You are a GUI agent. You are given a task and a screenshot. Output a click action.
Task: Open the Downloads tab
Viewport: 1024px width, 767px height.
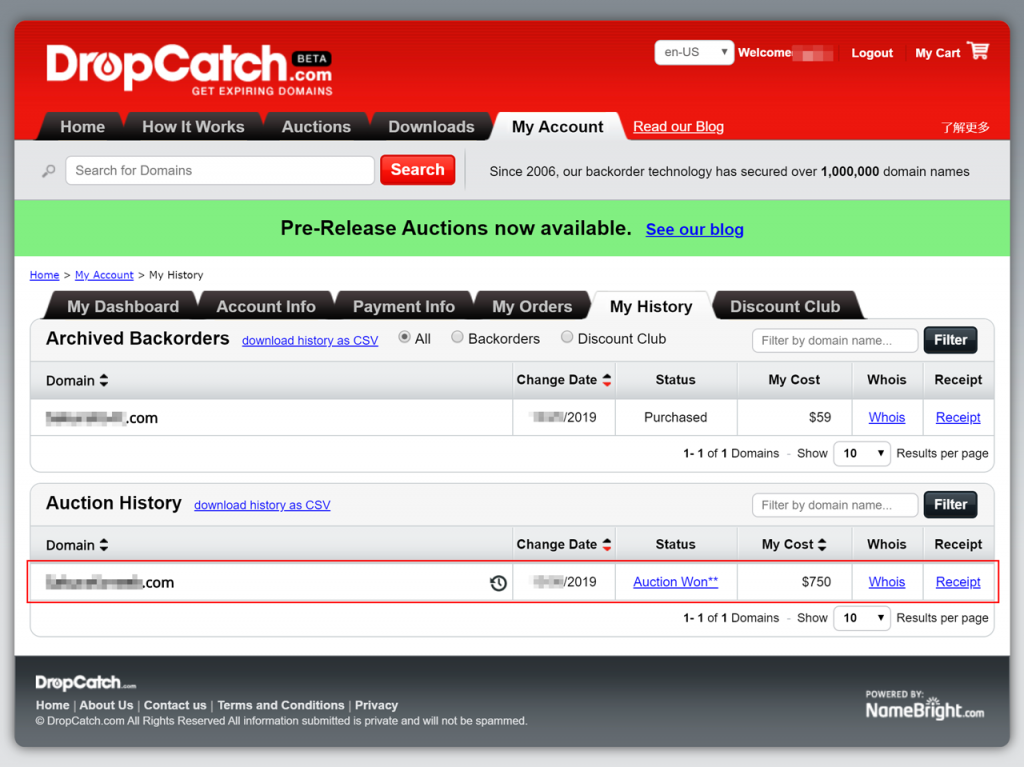pyautogui.click(x=431, y=127)
